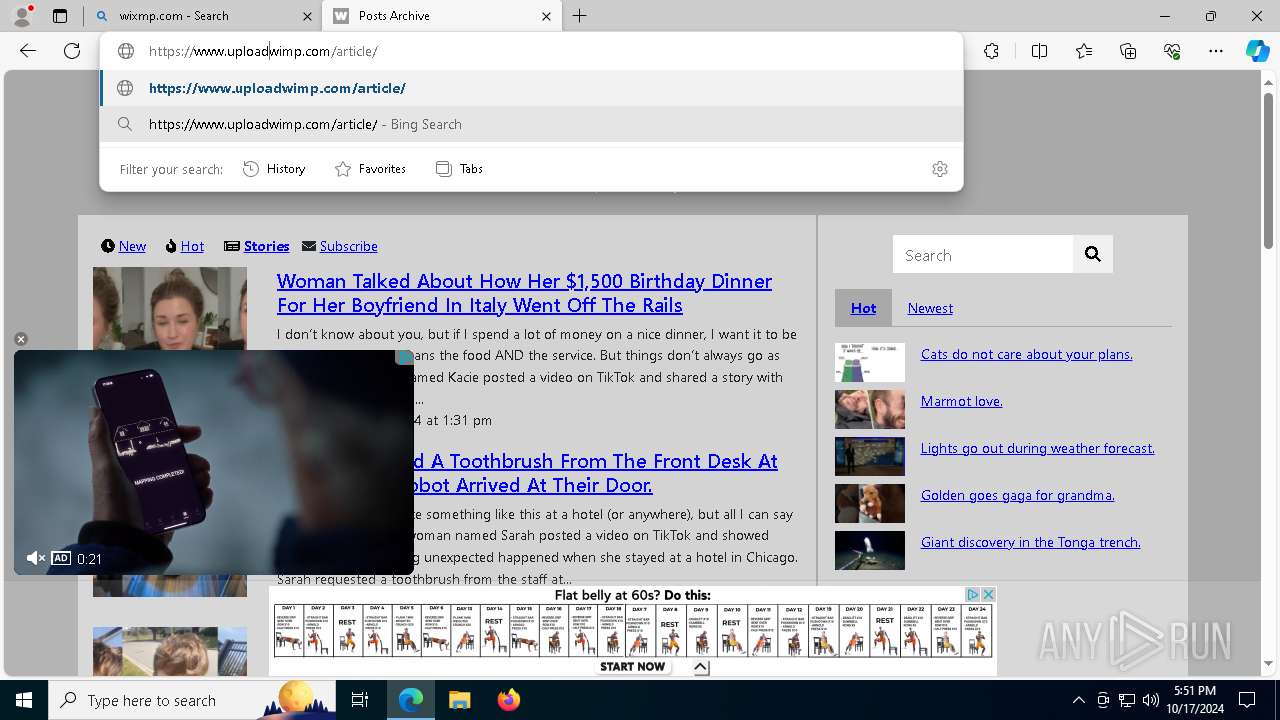Open File Explorer from the taskbar
Viewport: 1280px width, 720px height.
click(459, 700)
